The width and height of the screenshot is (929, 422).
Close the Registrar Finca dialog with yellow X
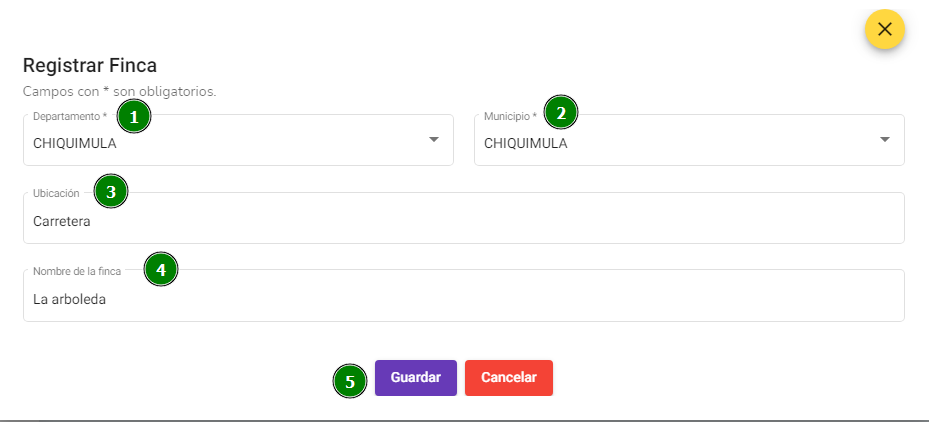[x=884, y=29]
